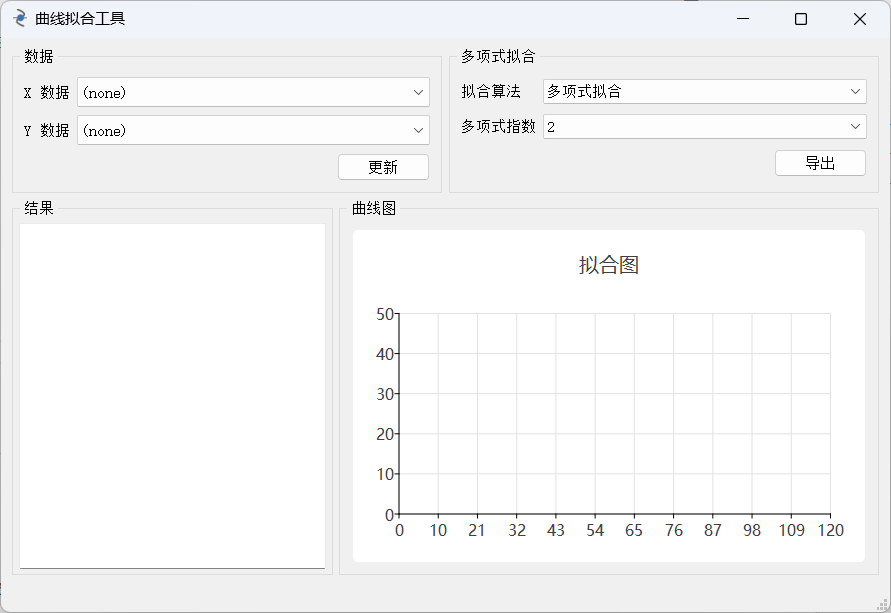Close the 曲线拟合工具 window
This screenshot has width=891, height=613.
coord(859,19)
